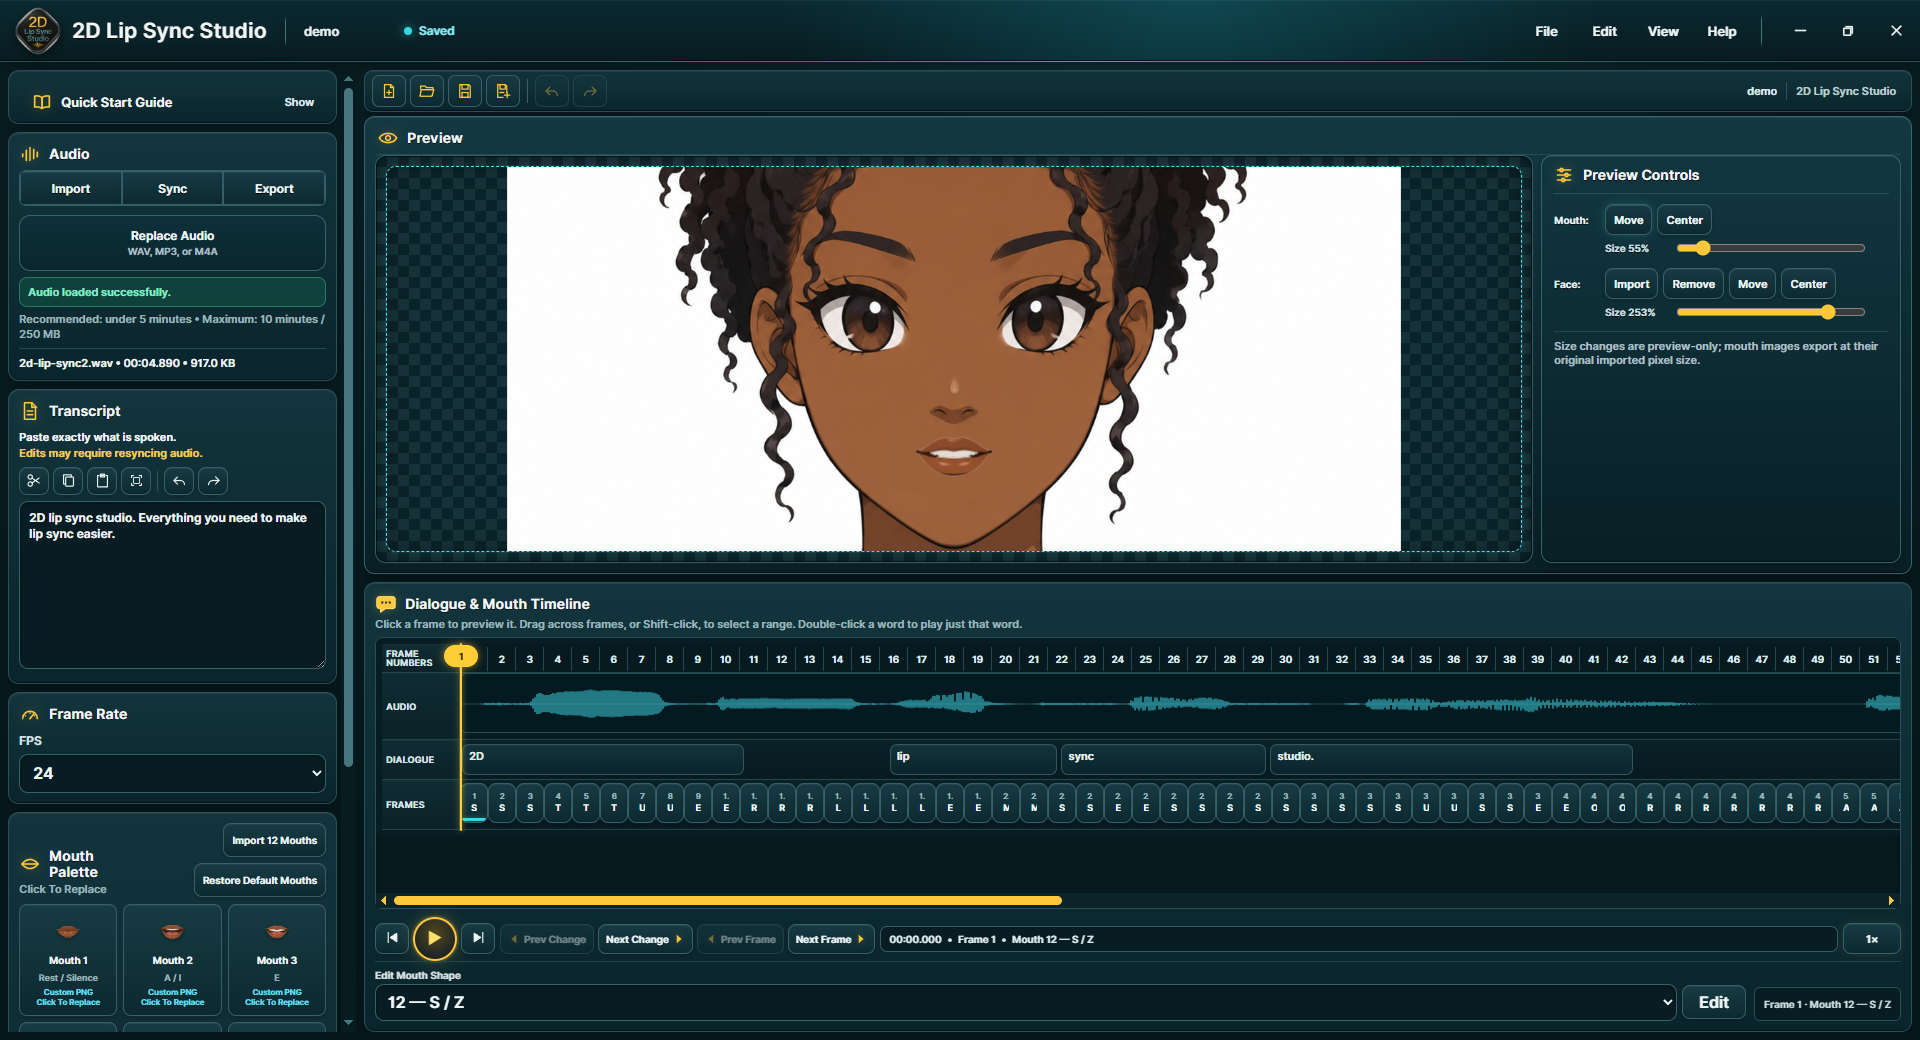Jump to start of timeline
The width and height of the screenshot is (1920, 1040).
point(392,938)
